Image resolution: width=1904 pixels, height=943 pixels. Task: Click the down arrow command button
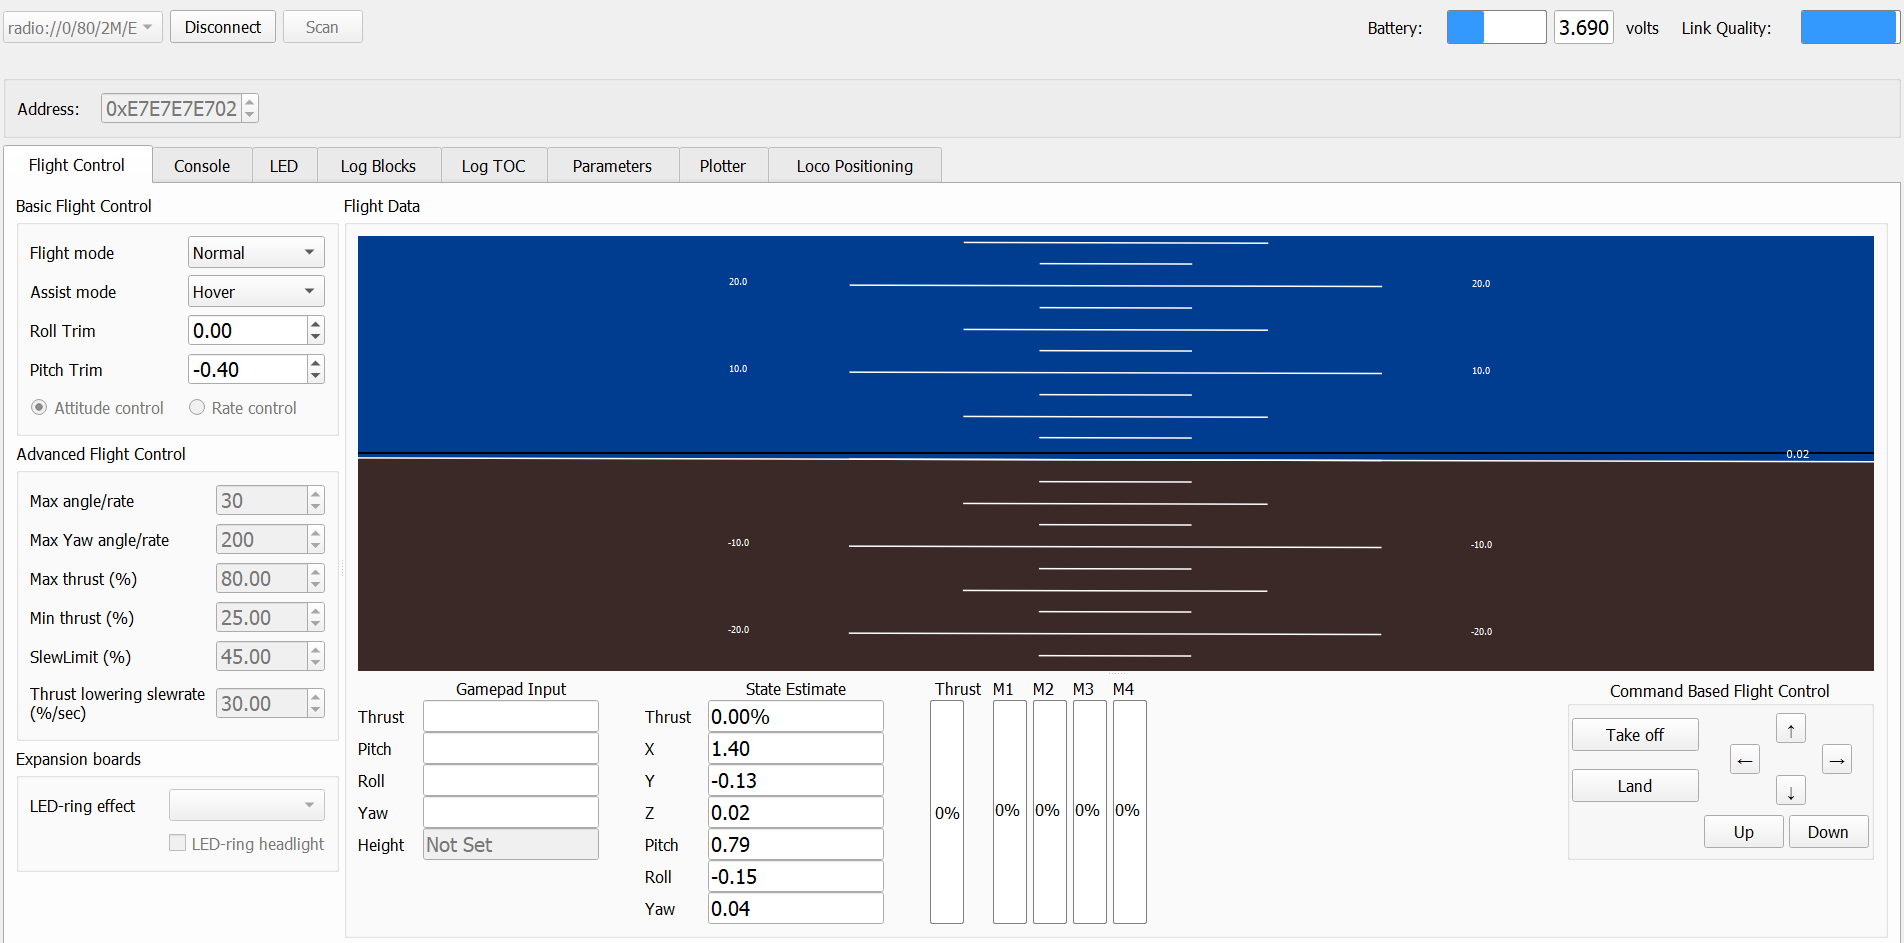click(1790, 792)
